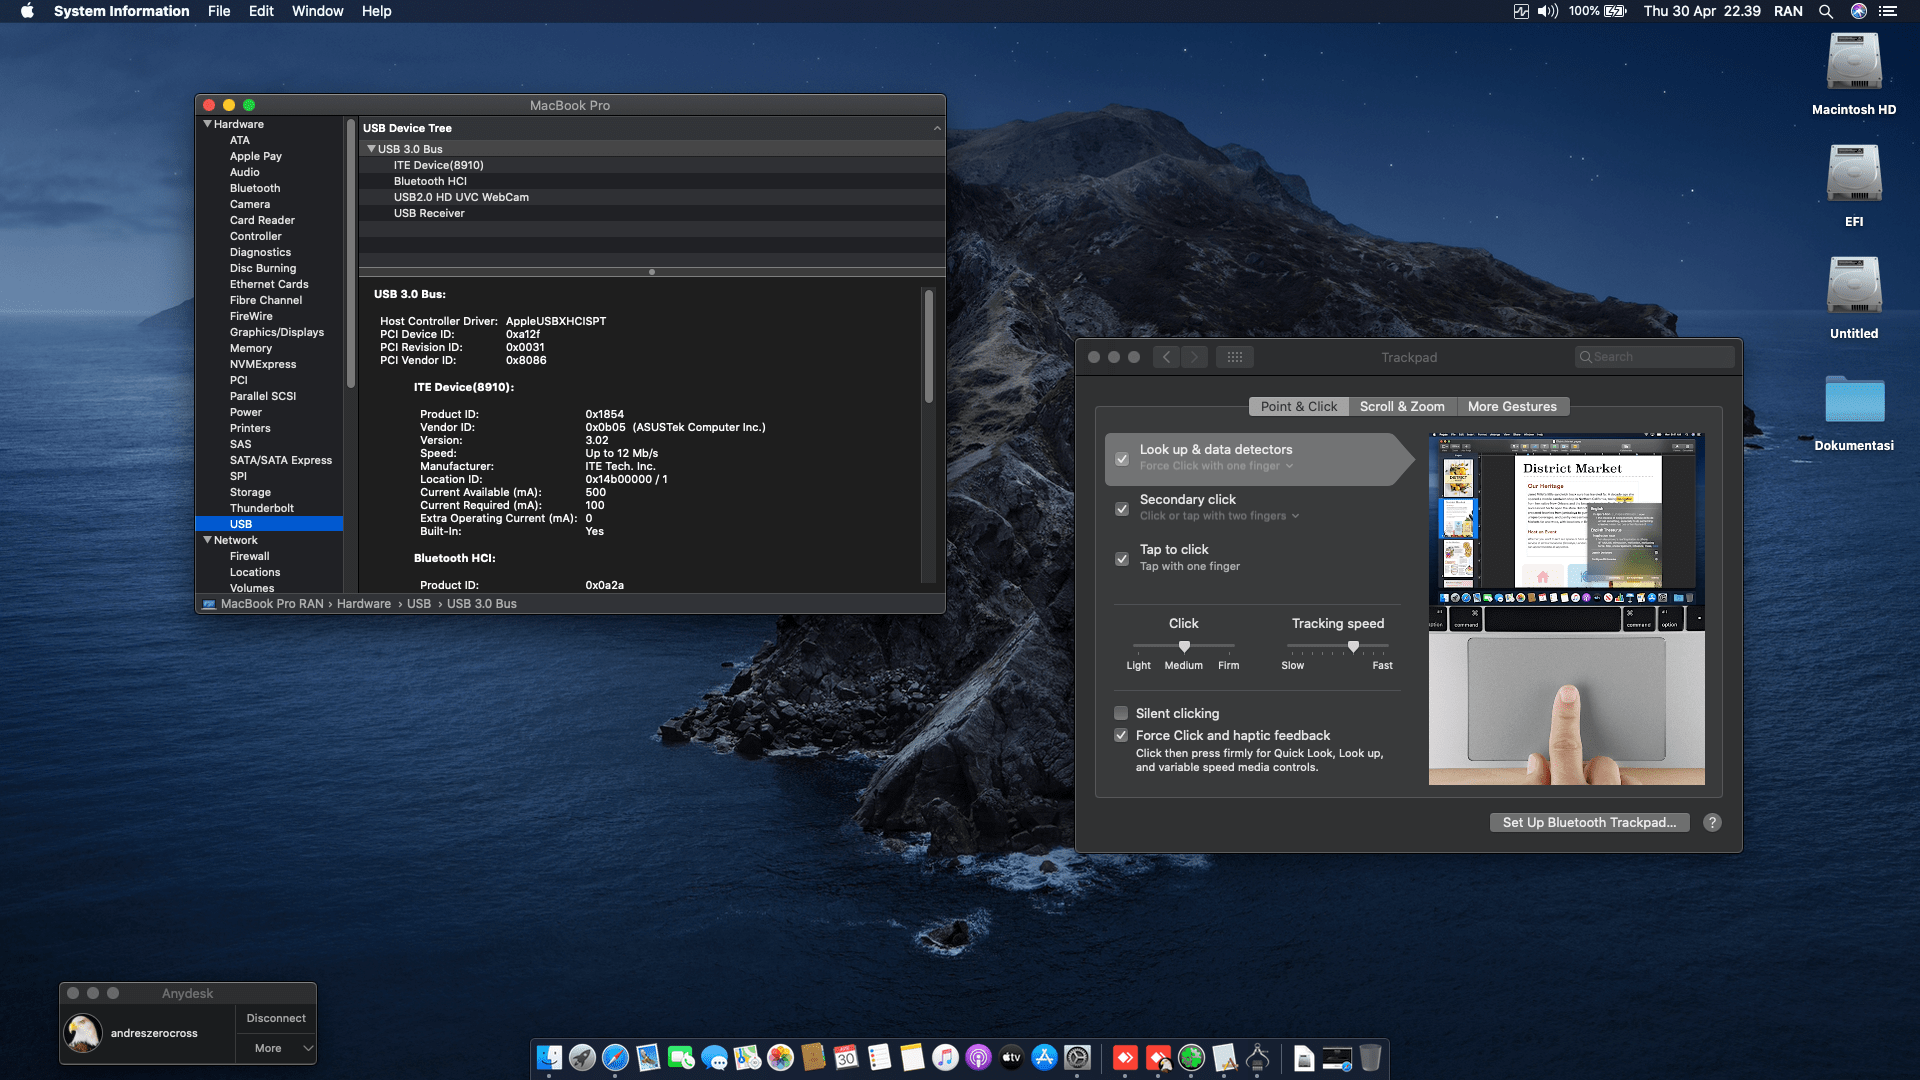Open the Trash in the dock
Screen dimensions: 1920x1080
tap(1370, 1057)
